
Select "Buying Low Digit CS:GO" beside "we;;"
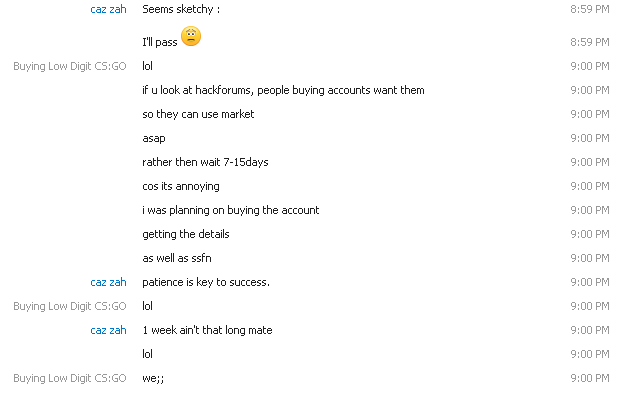(x=70, y=378)
